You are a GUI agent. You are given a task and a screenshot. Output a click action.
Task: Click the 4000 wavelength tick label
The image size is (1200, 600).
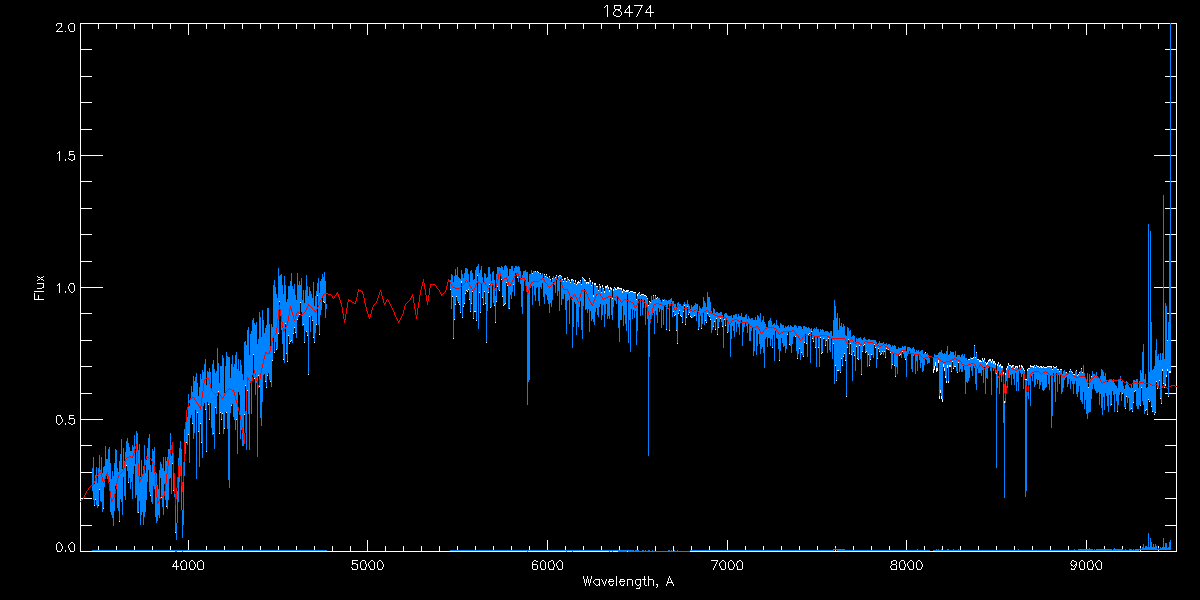pyautogui.click(x=188, y=563)
